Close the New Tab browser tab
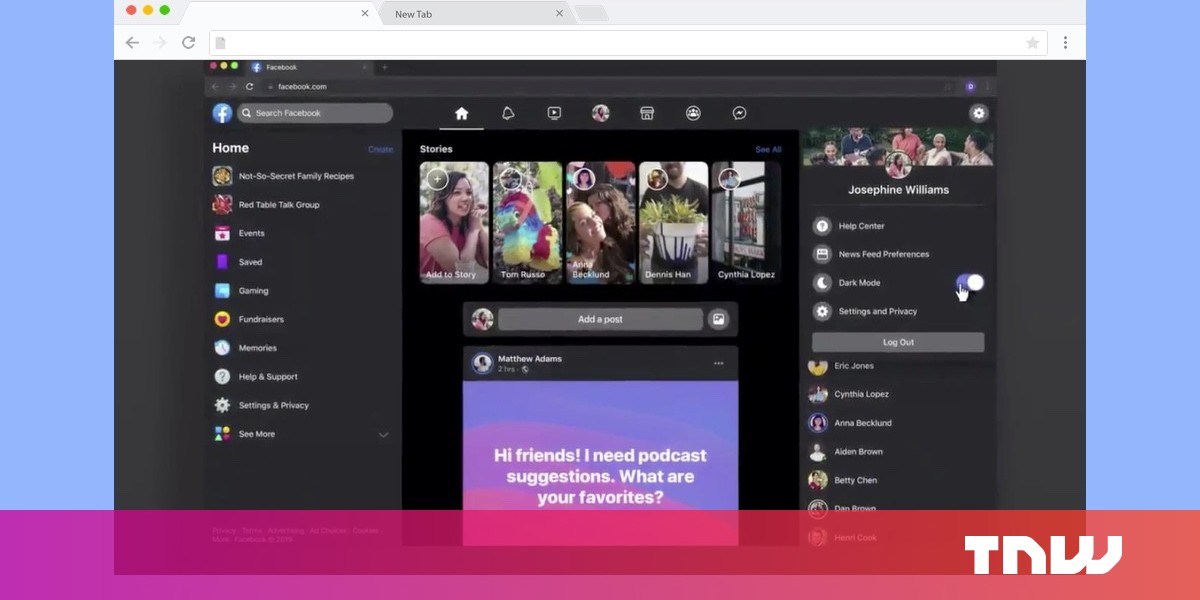This screenshot has height=600, width=1200. tap(559, 14)
